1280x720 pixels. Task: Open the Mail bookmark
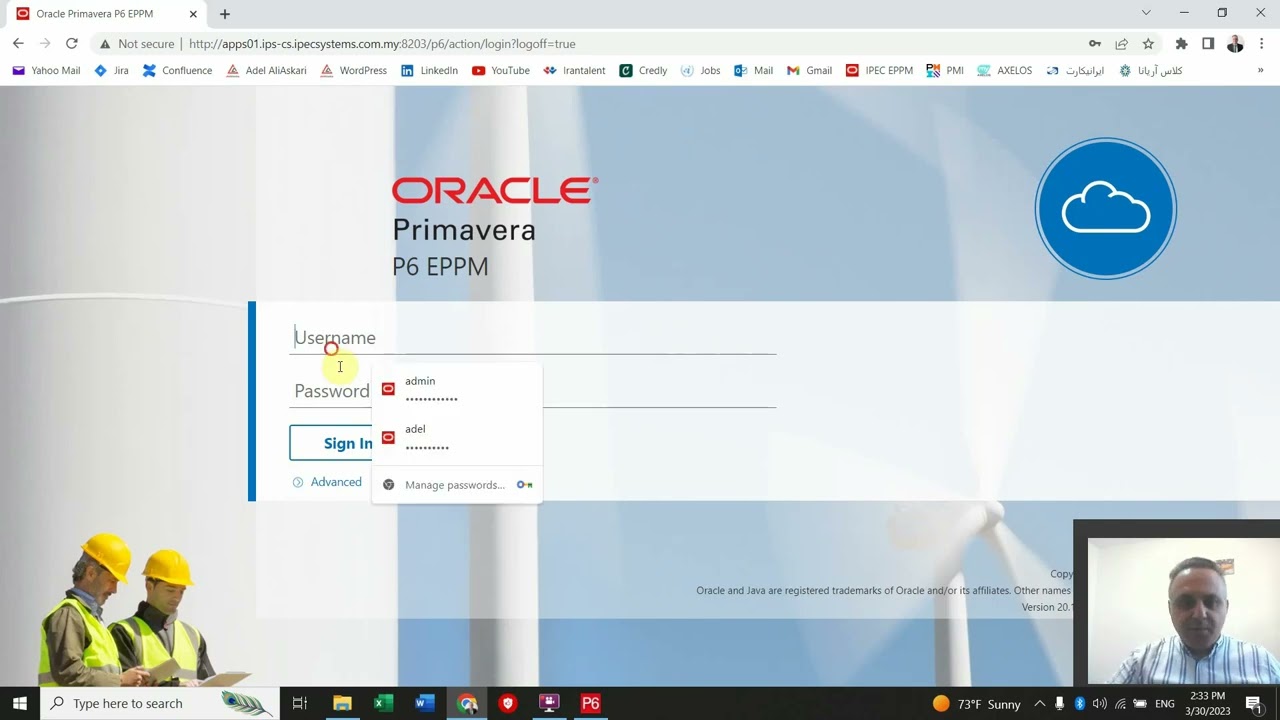[x=753, y=71]
